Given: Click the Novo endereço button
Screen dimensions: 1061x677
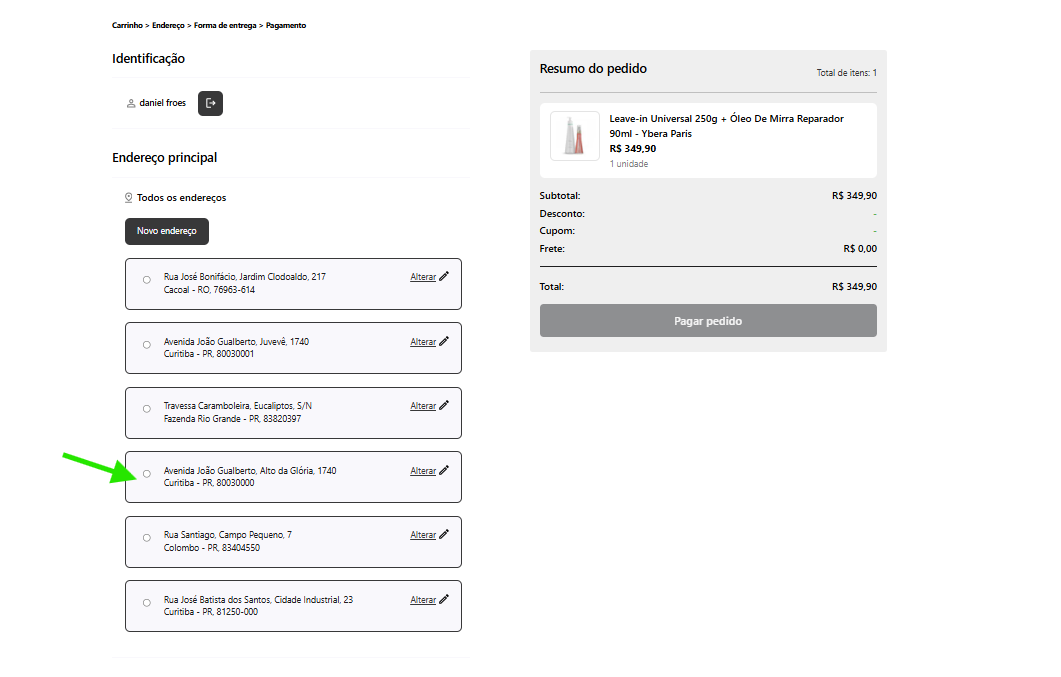Looking at the screenshot, I should click(x=167, y=231).
